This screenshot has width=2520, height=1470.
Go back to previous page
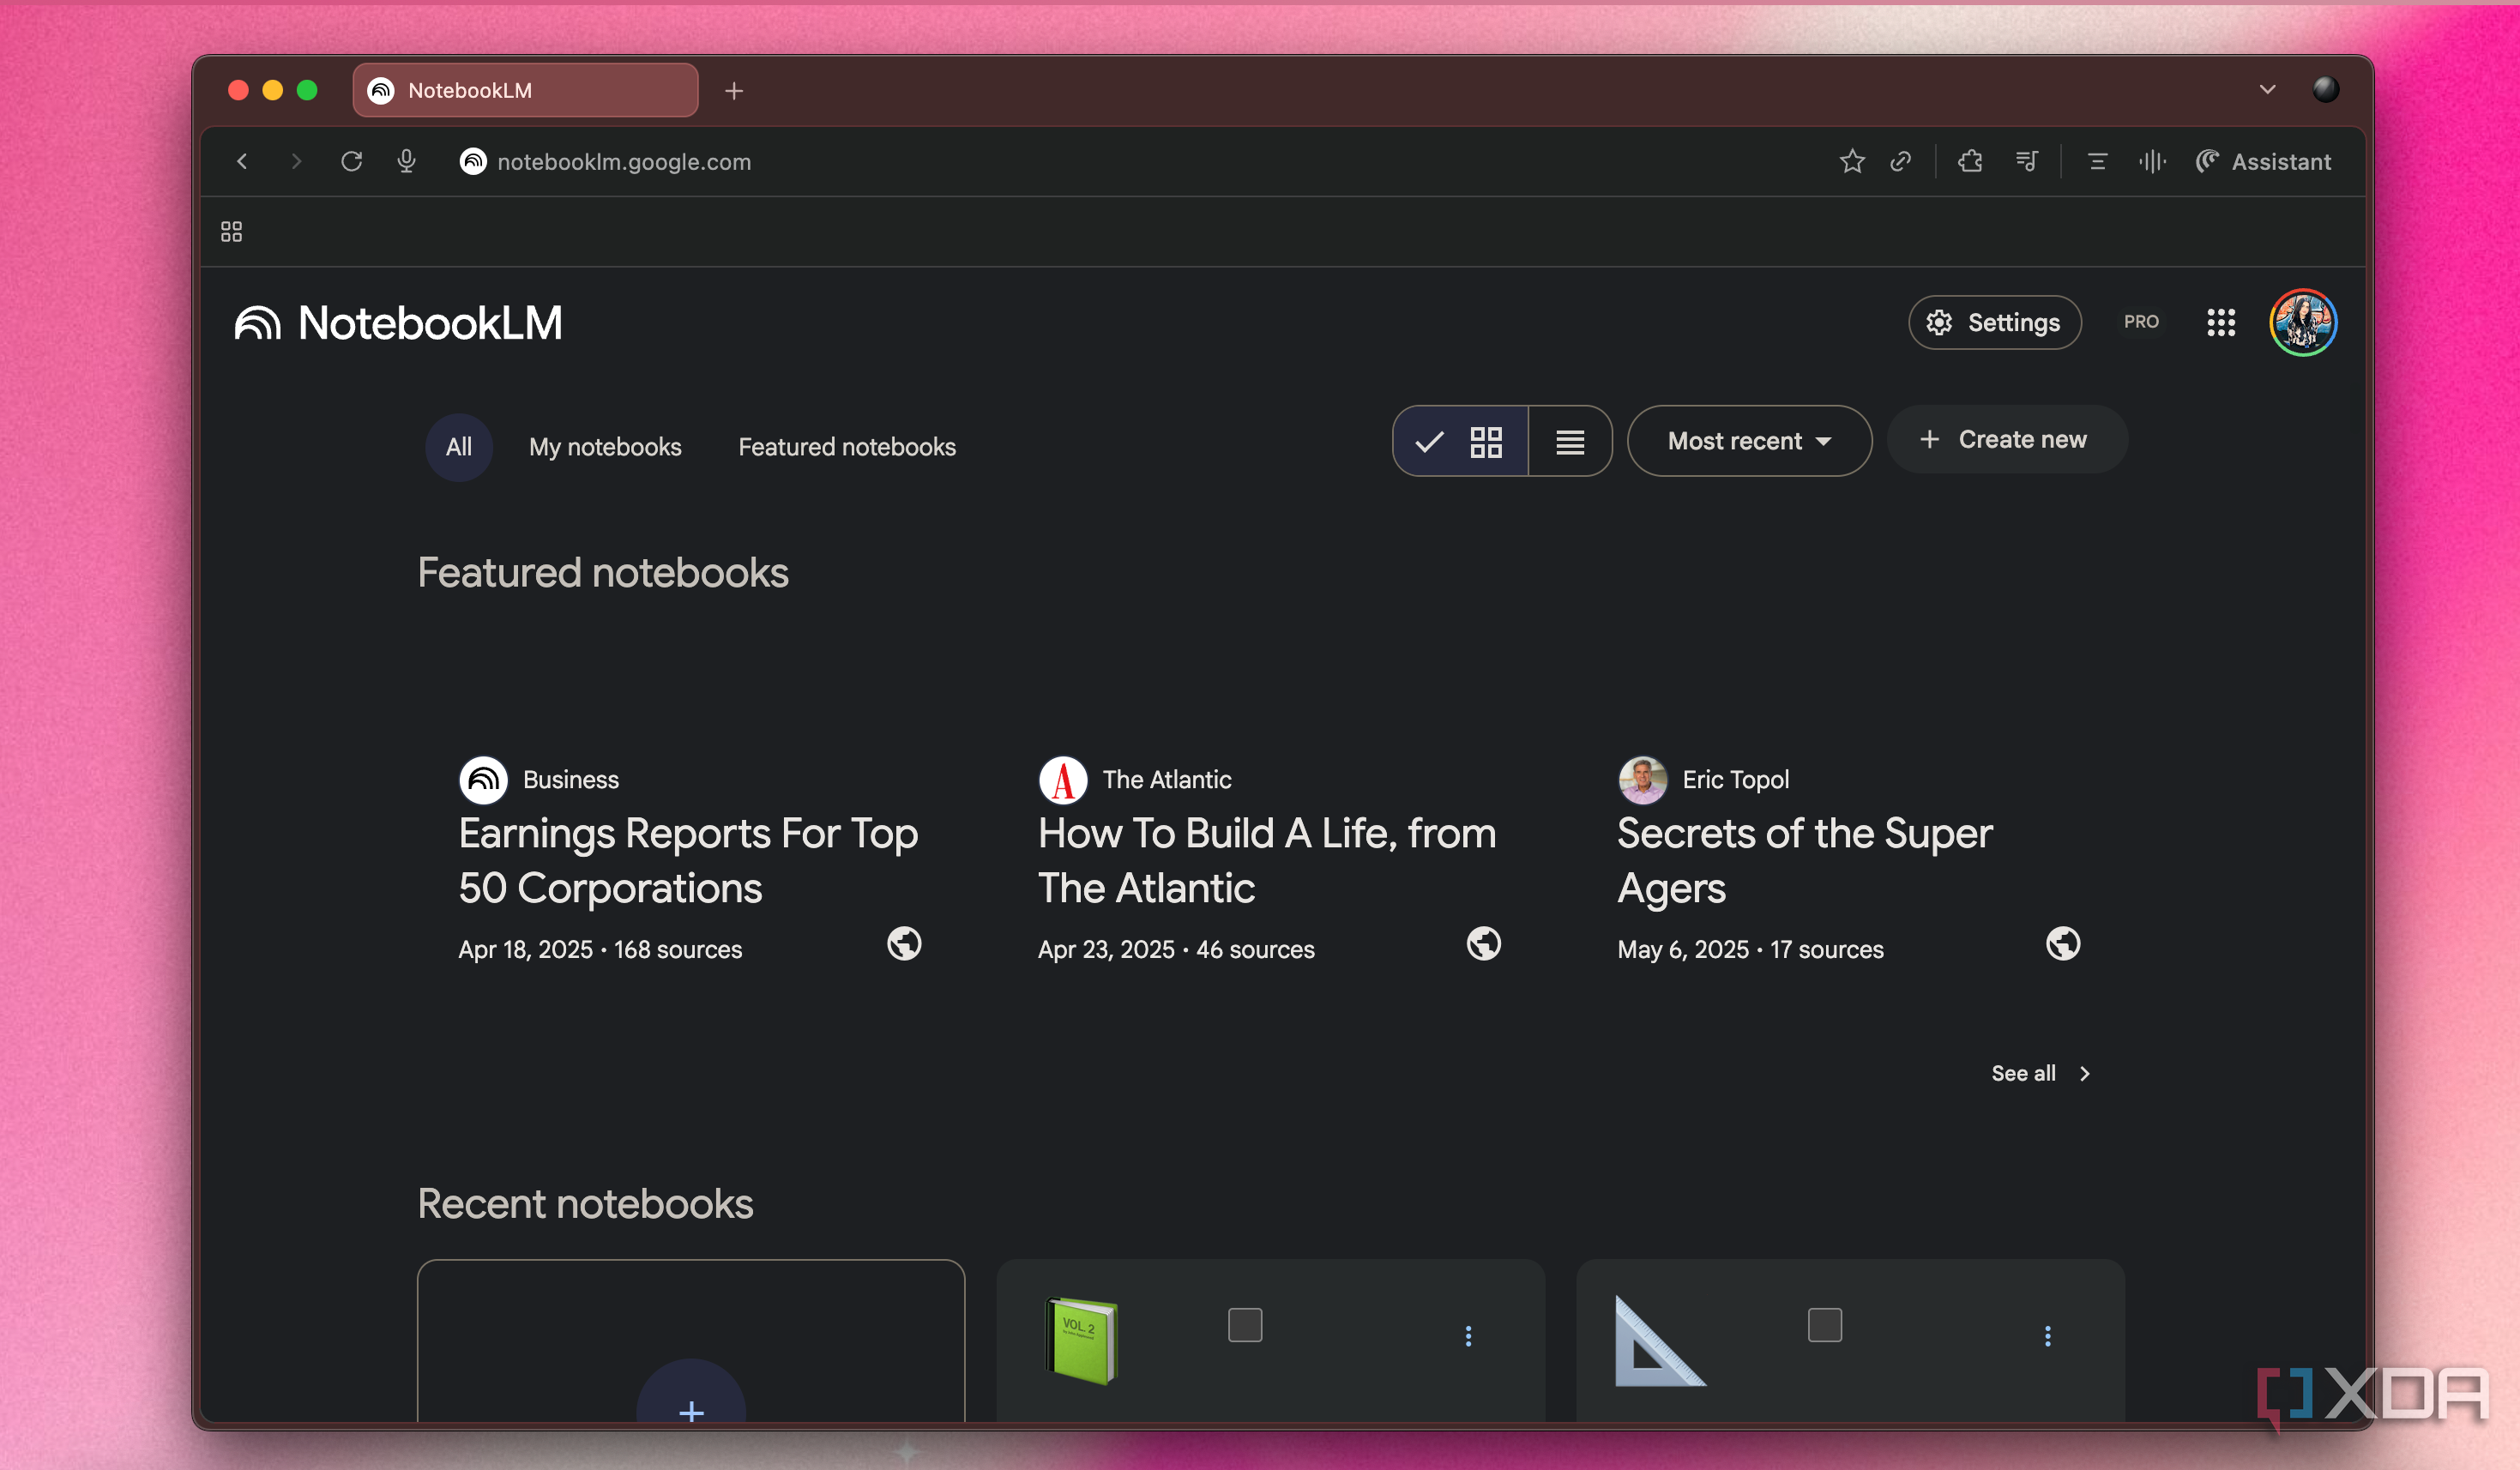coord(242,161)
